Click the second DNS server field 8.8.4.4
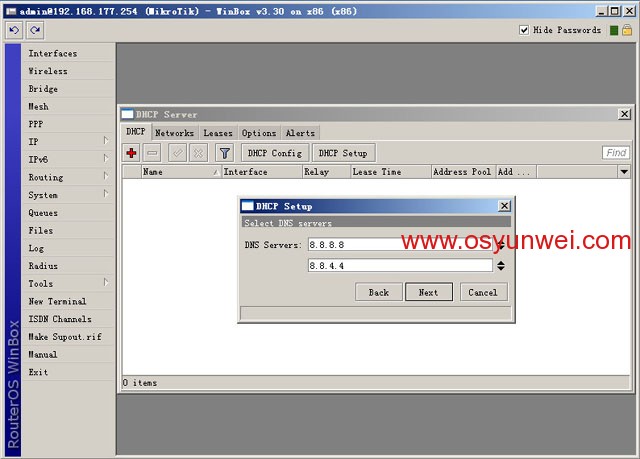 [400, 266]
